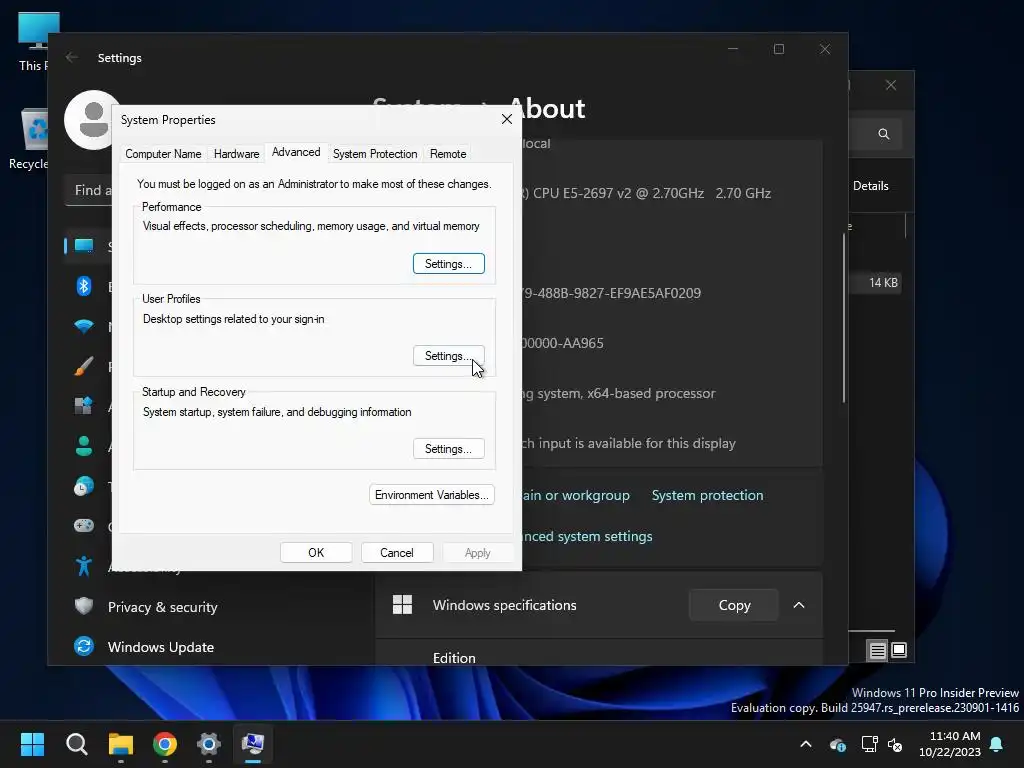Confirm System Properties with OK
Image resolution: width=1024 pixels, height=768 pixels.
pyautogui.click(x=316, y=552)
